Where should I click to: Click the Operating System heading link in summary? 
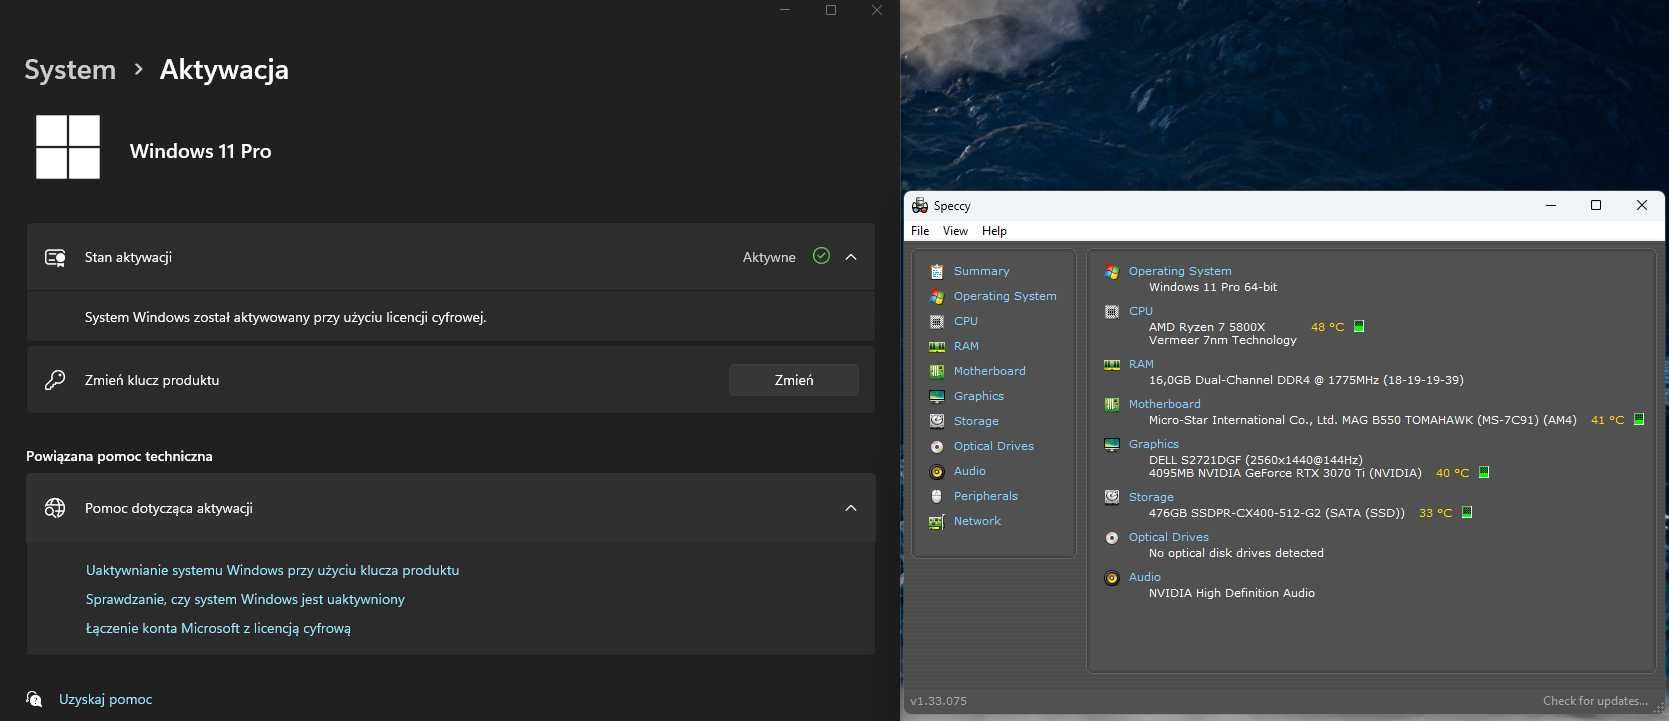pyautogui.click(x=1180, y=271)
